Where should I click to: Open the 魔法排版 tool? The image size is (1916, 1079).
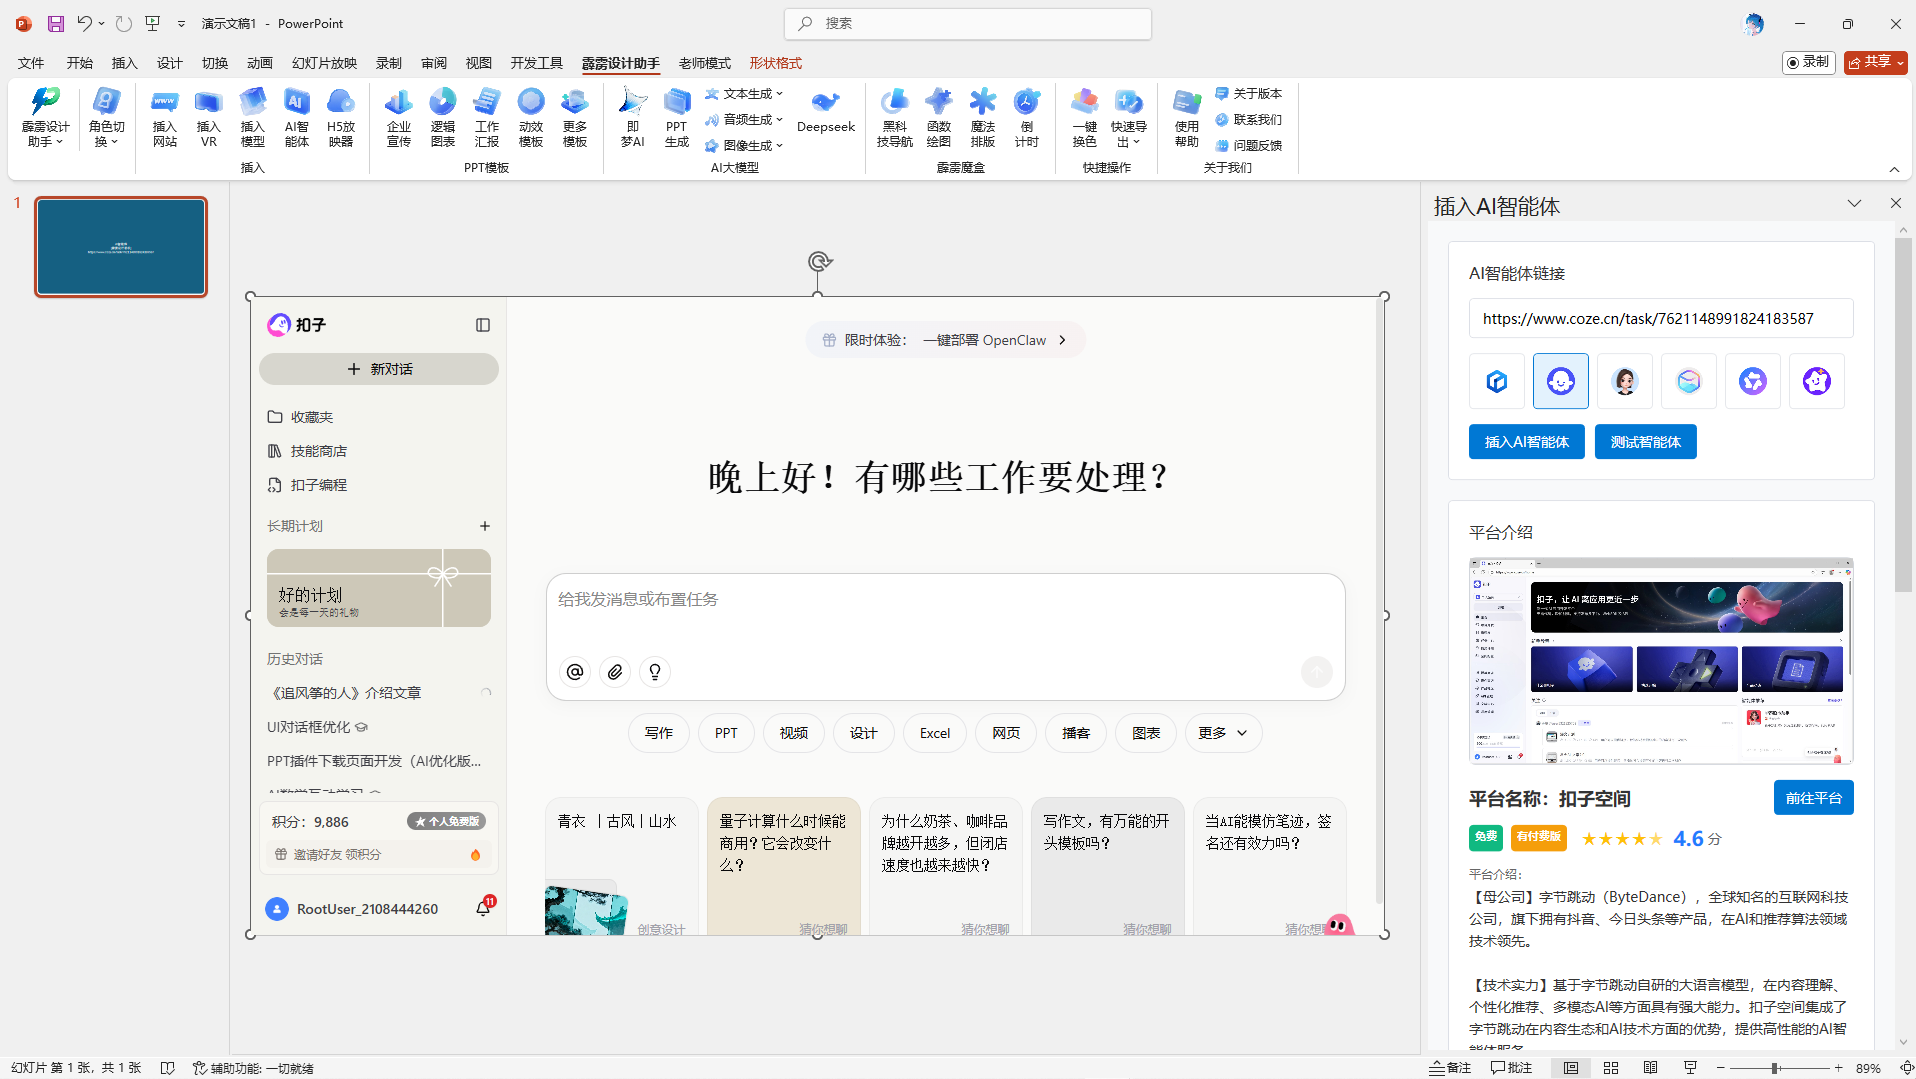(982, 118)
